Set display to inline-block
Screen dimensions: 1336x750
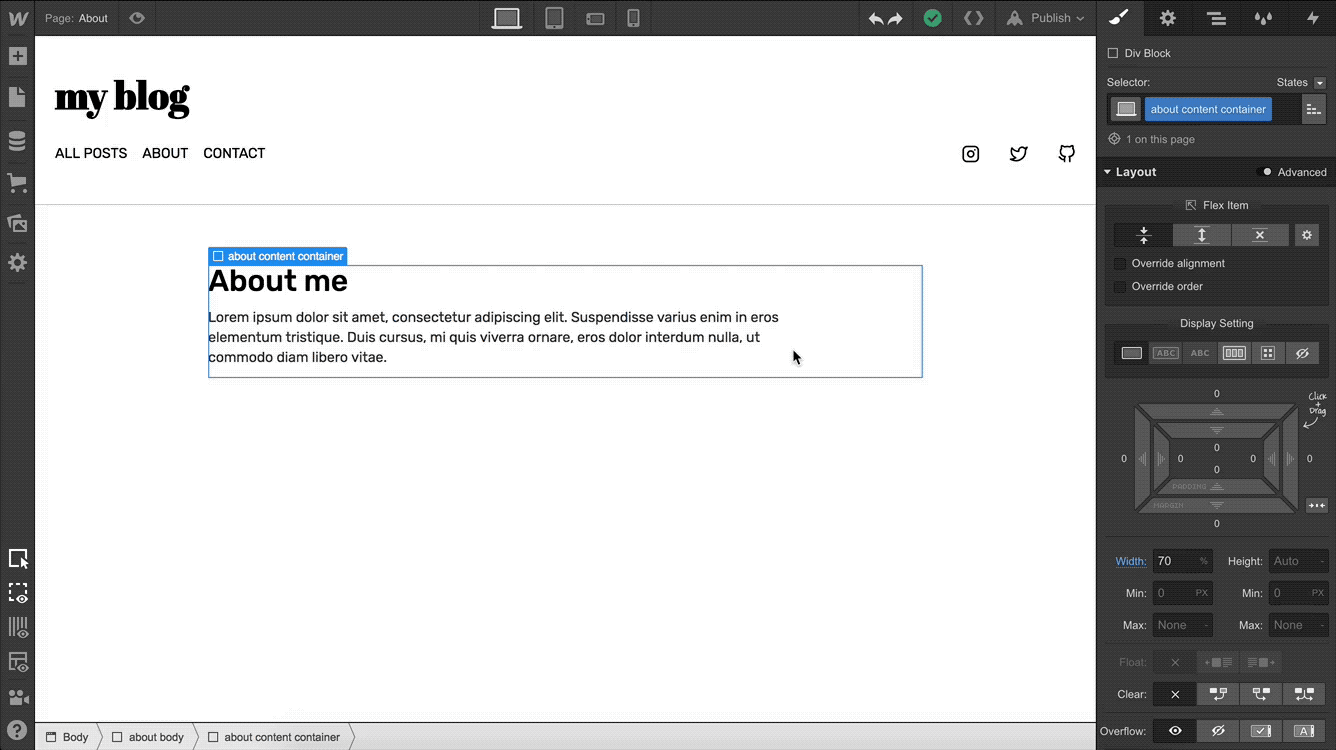(1166, 353)
